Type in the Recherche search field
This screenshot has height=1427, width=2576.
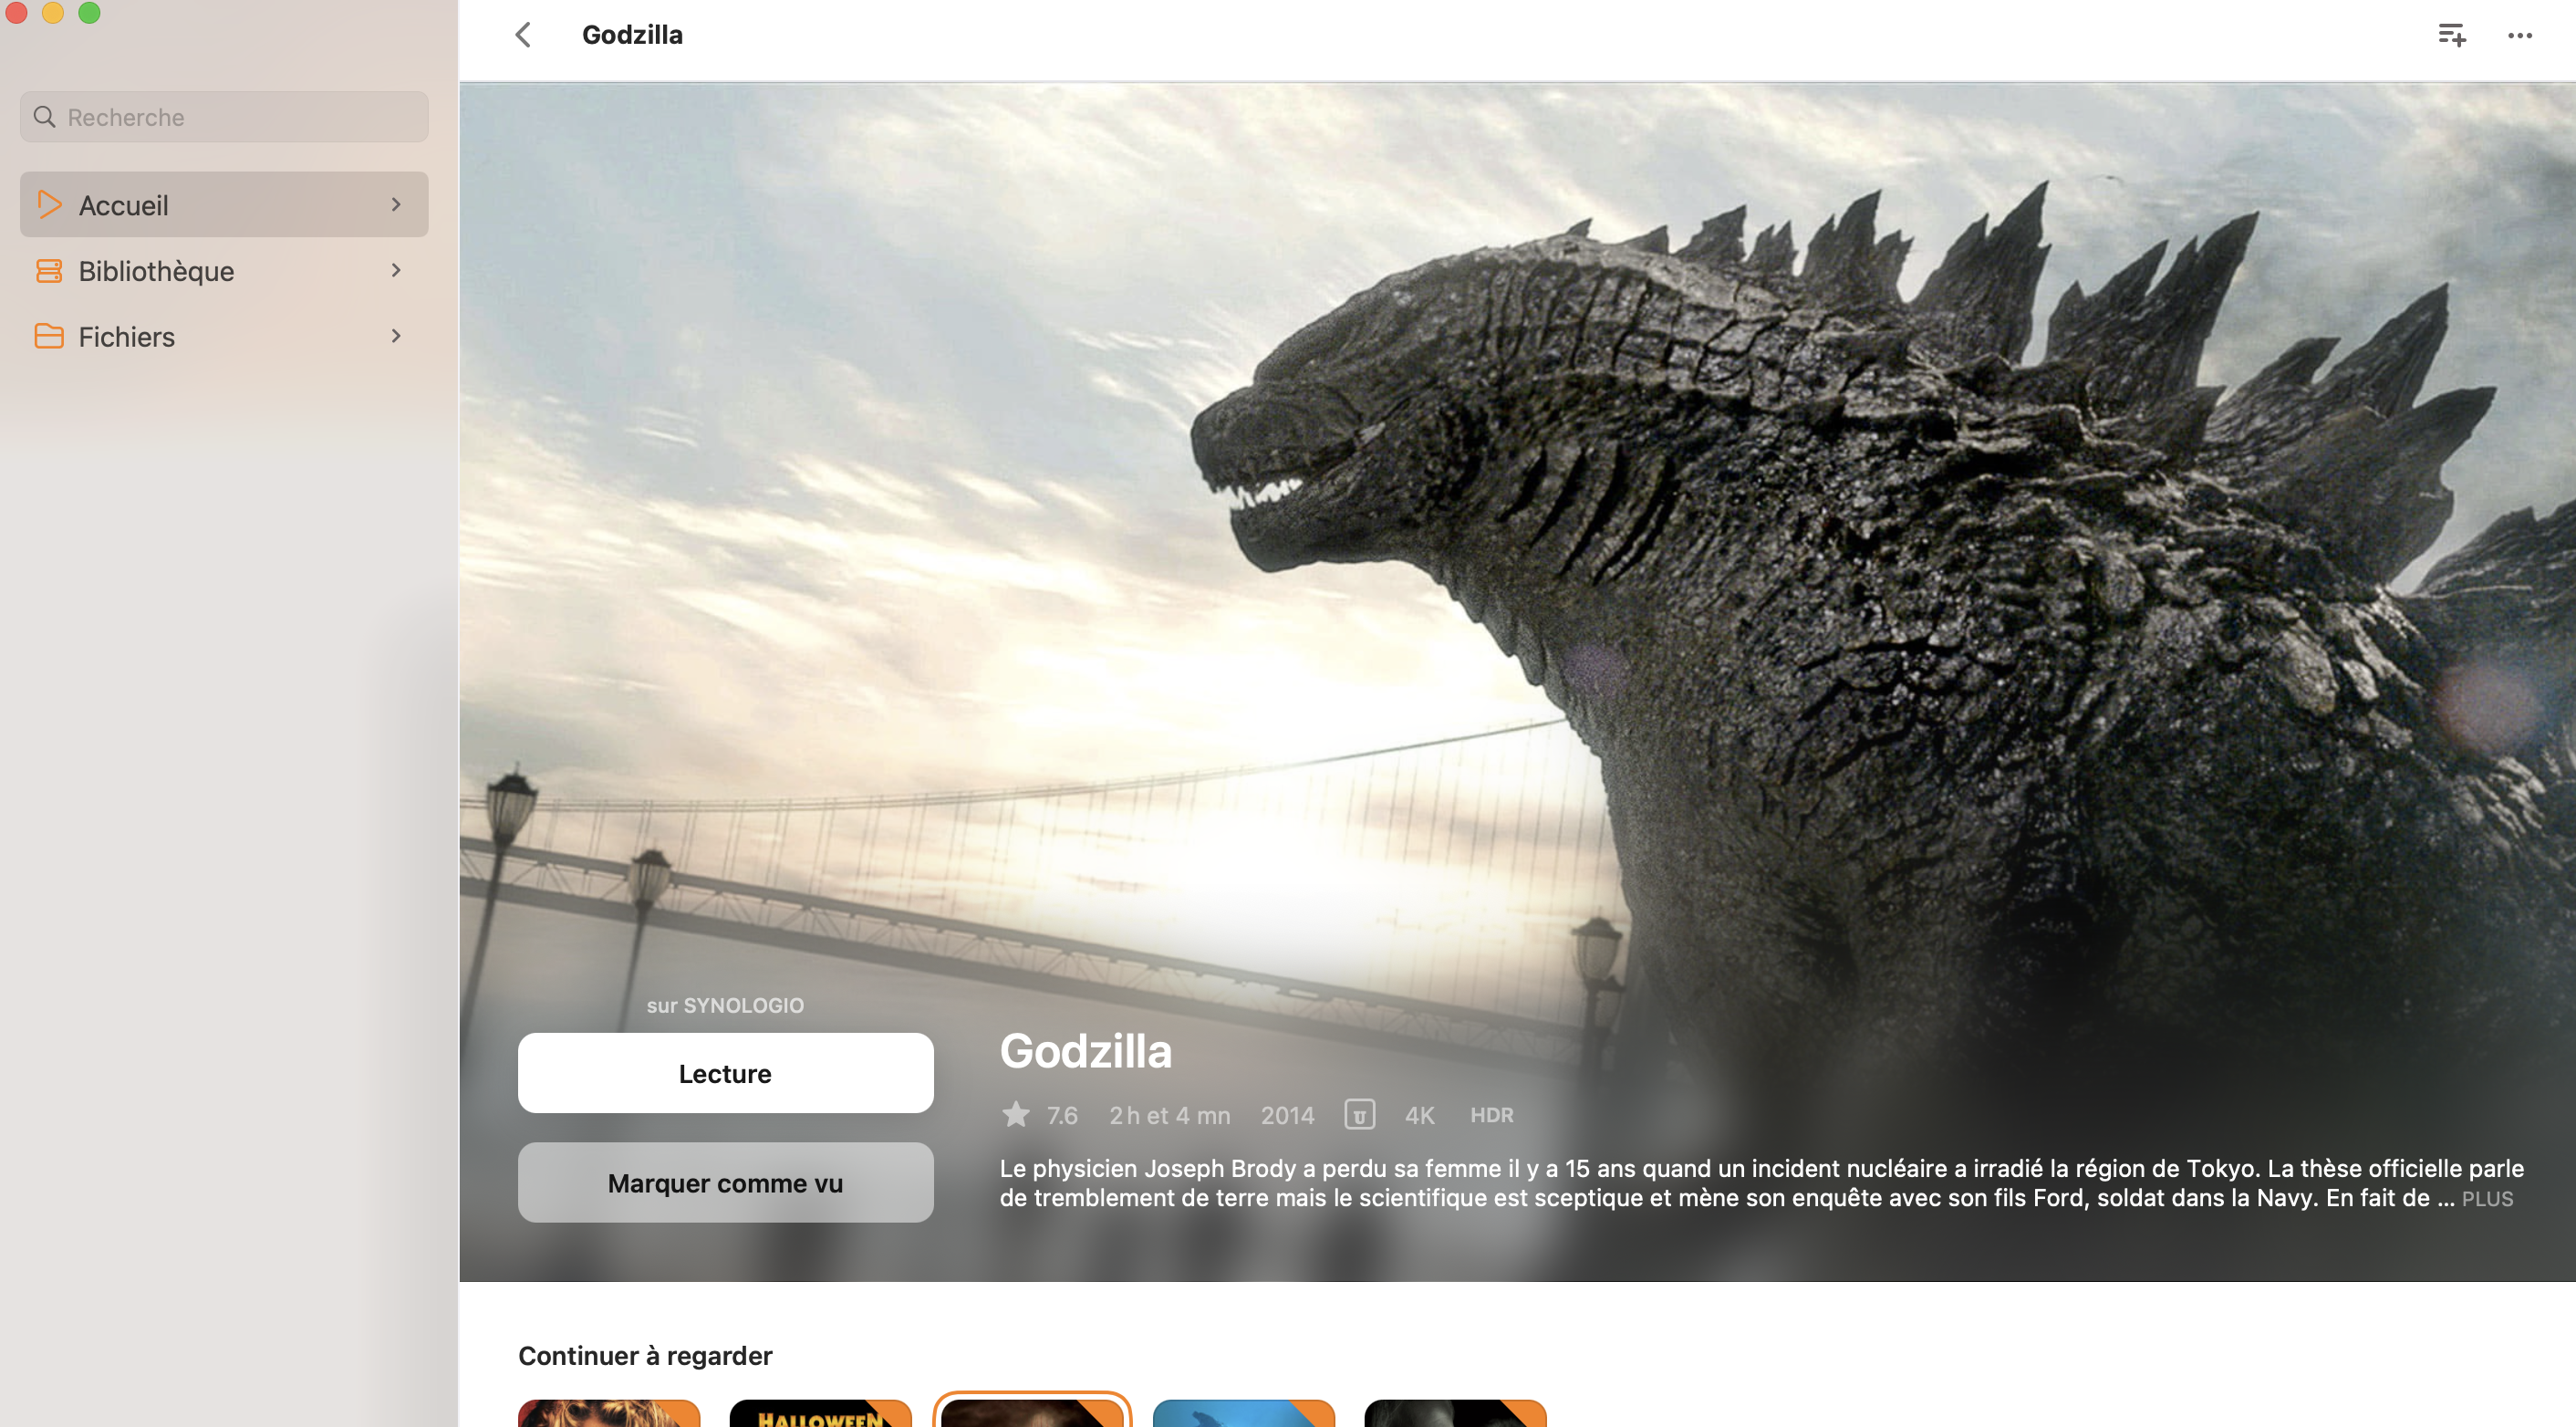point(240,117)
